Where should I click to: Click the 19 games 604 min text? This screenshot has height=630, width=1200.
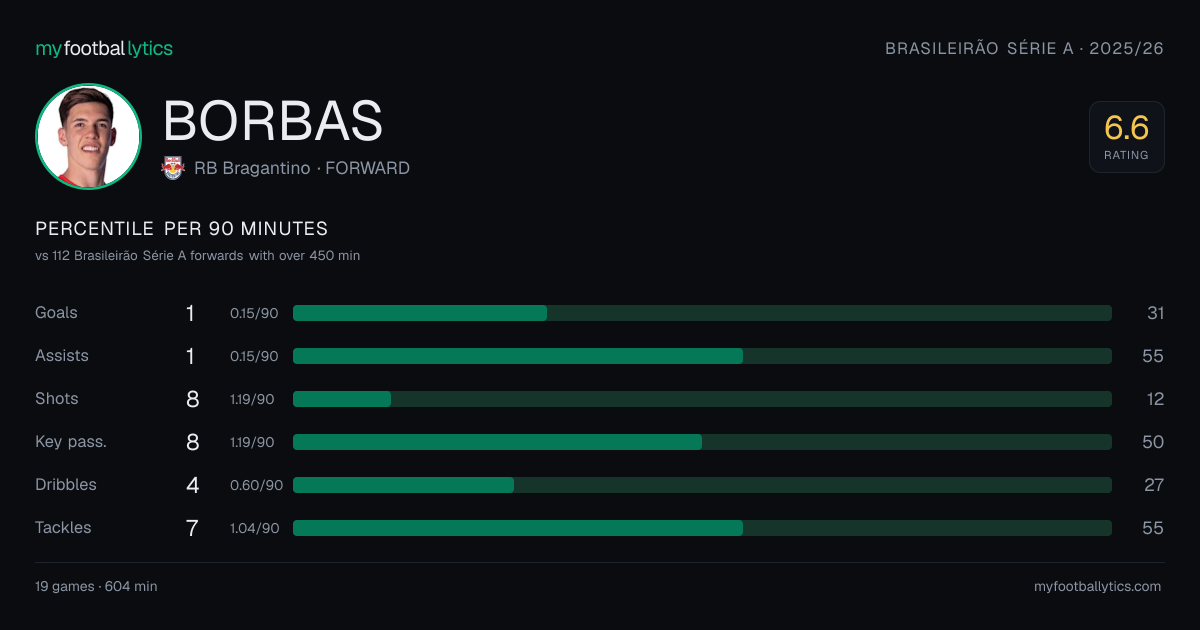96,587
